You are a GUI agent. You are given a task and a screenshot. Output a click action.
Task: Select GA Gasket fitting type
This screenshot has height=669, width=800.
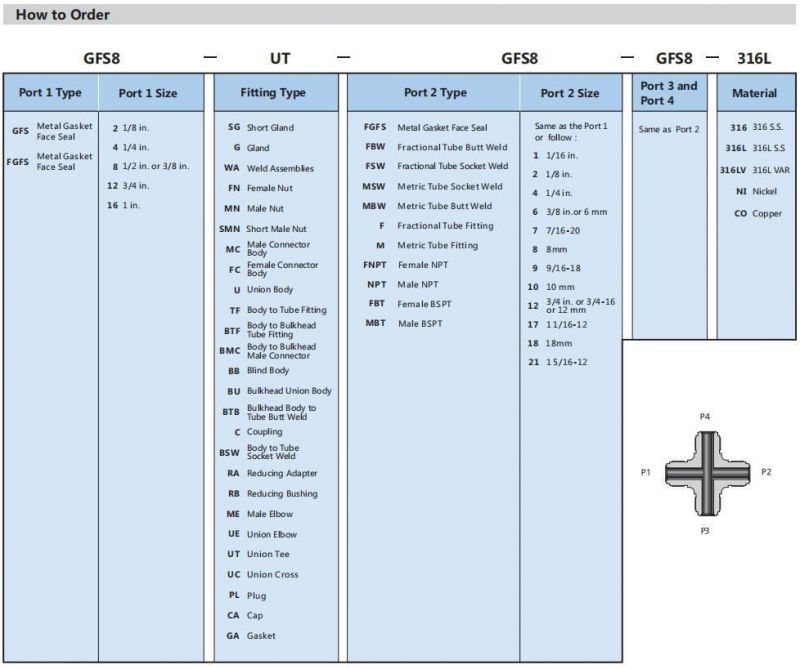coord(251,636)
